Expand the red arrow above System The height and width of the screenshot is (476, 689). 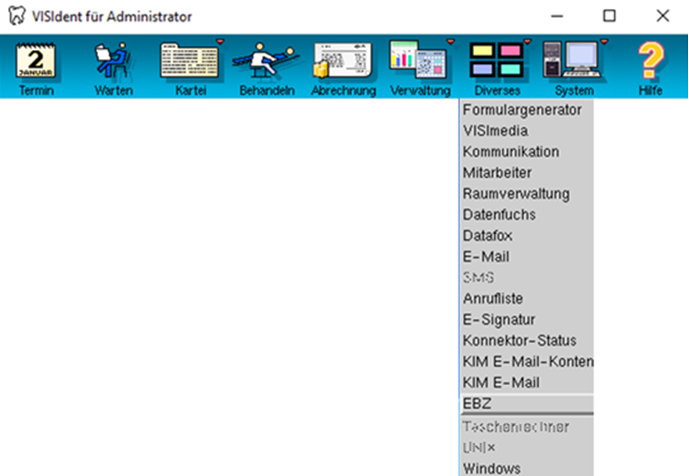point(604,42)
